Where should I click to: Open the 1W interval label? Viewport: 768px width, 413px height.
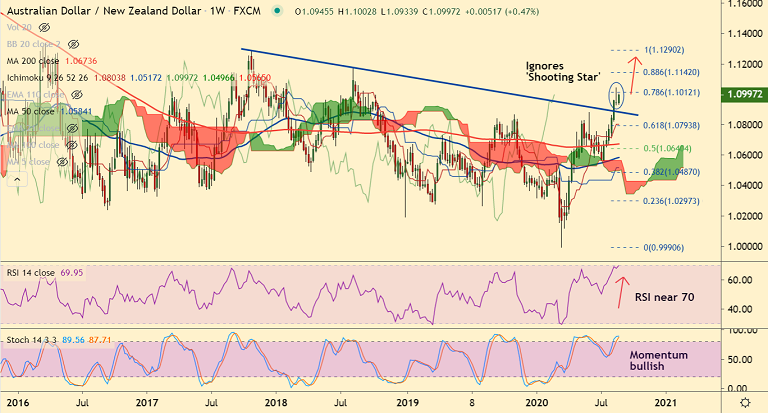pos(217,11)
